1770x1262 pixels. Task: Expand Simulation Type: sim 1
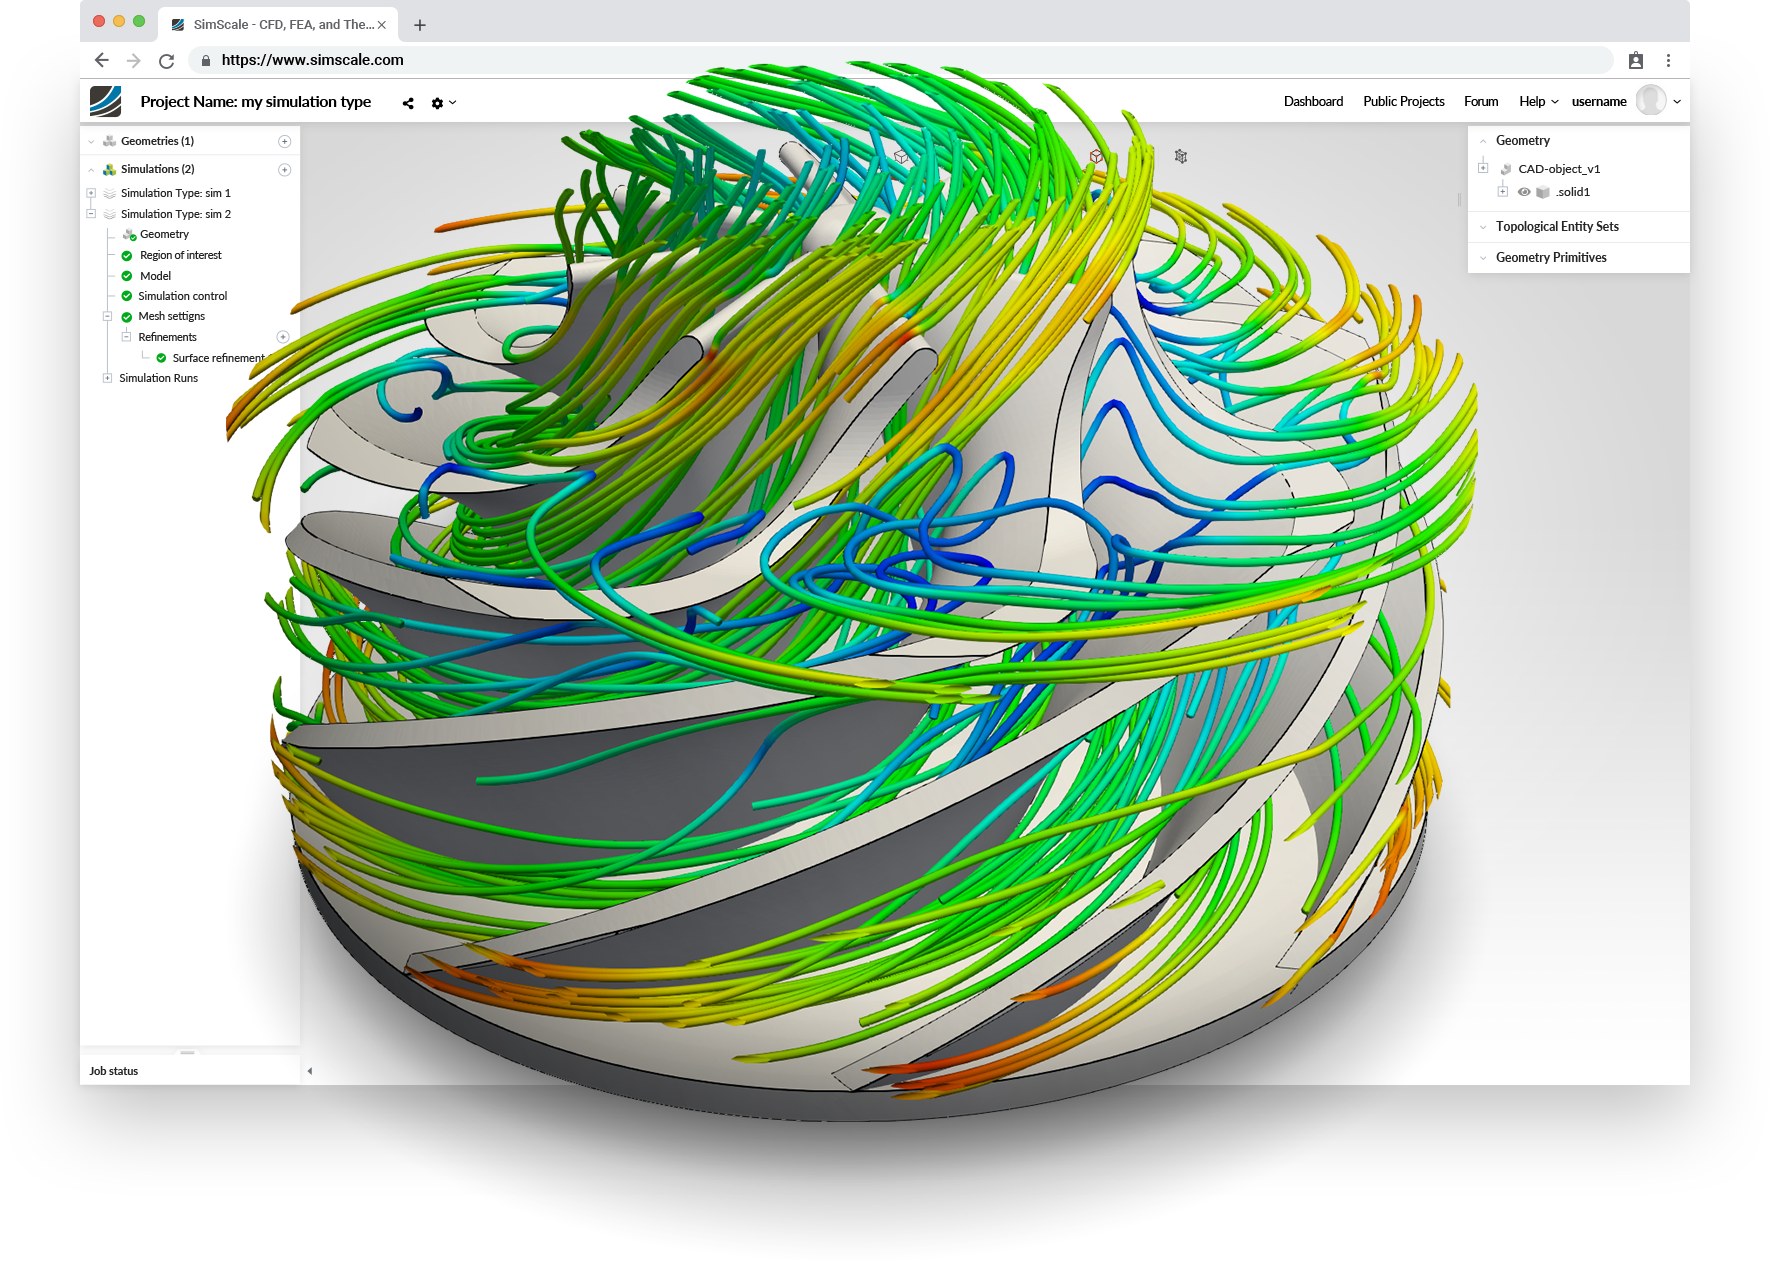(90, 193)
